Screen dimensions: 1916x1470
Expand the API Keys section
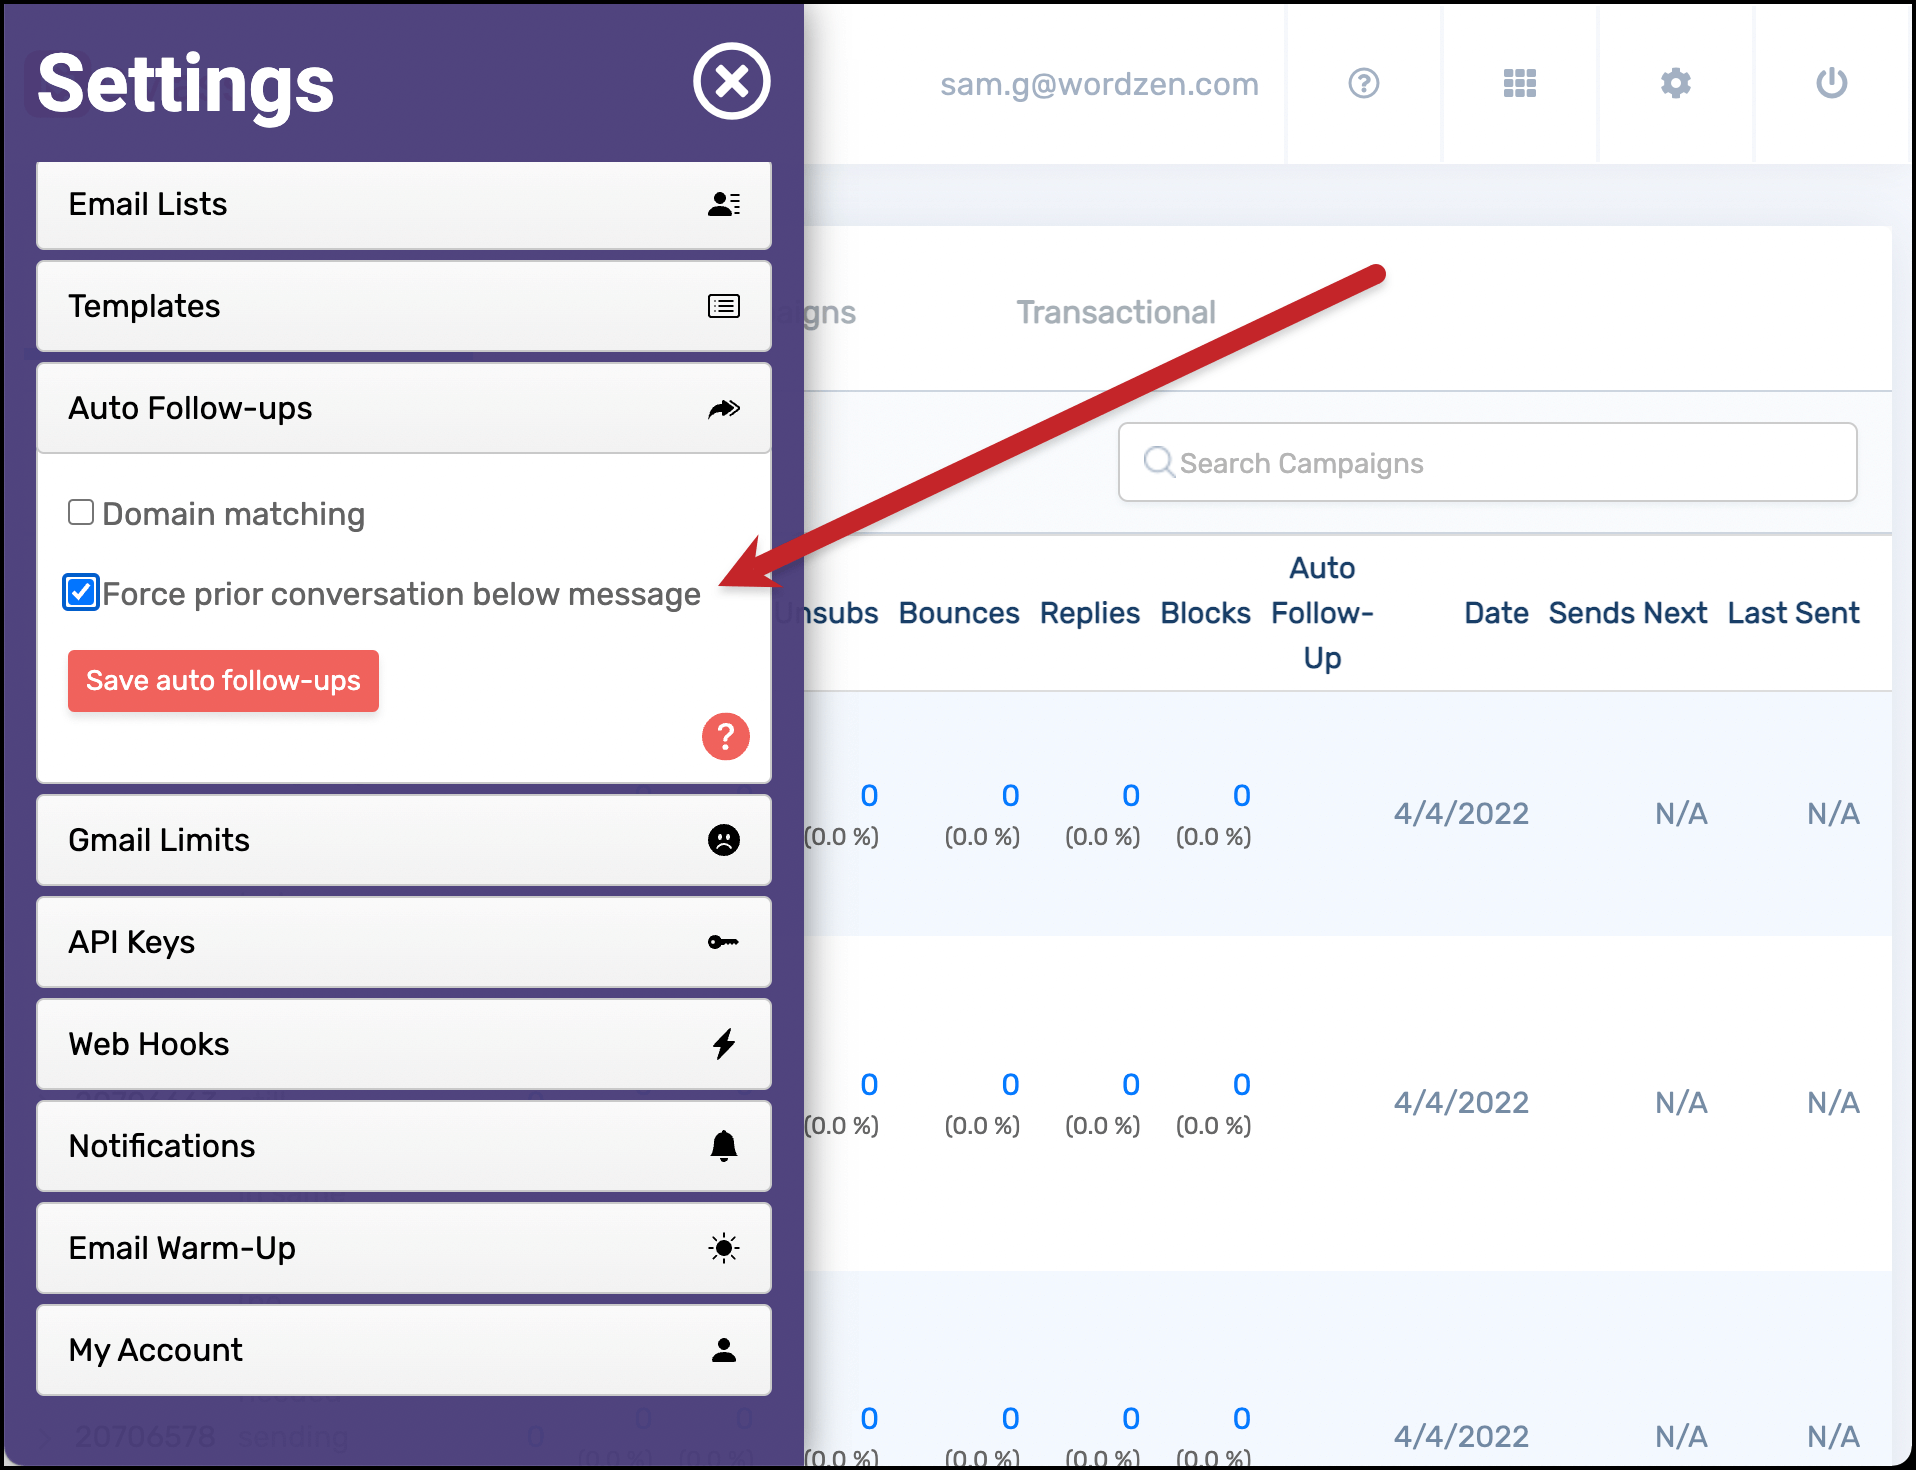tap(404, 942)
